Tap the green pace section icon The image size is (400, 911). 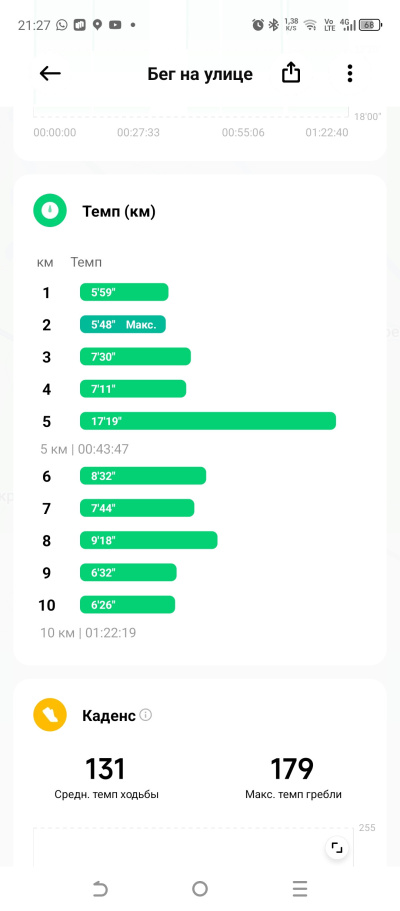[x=51, y=210]
